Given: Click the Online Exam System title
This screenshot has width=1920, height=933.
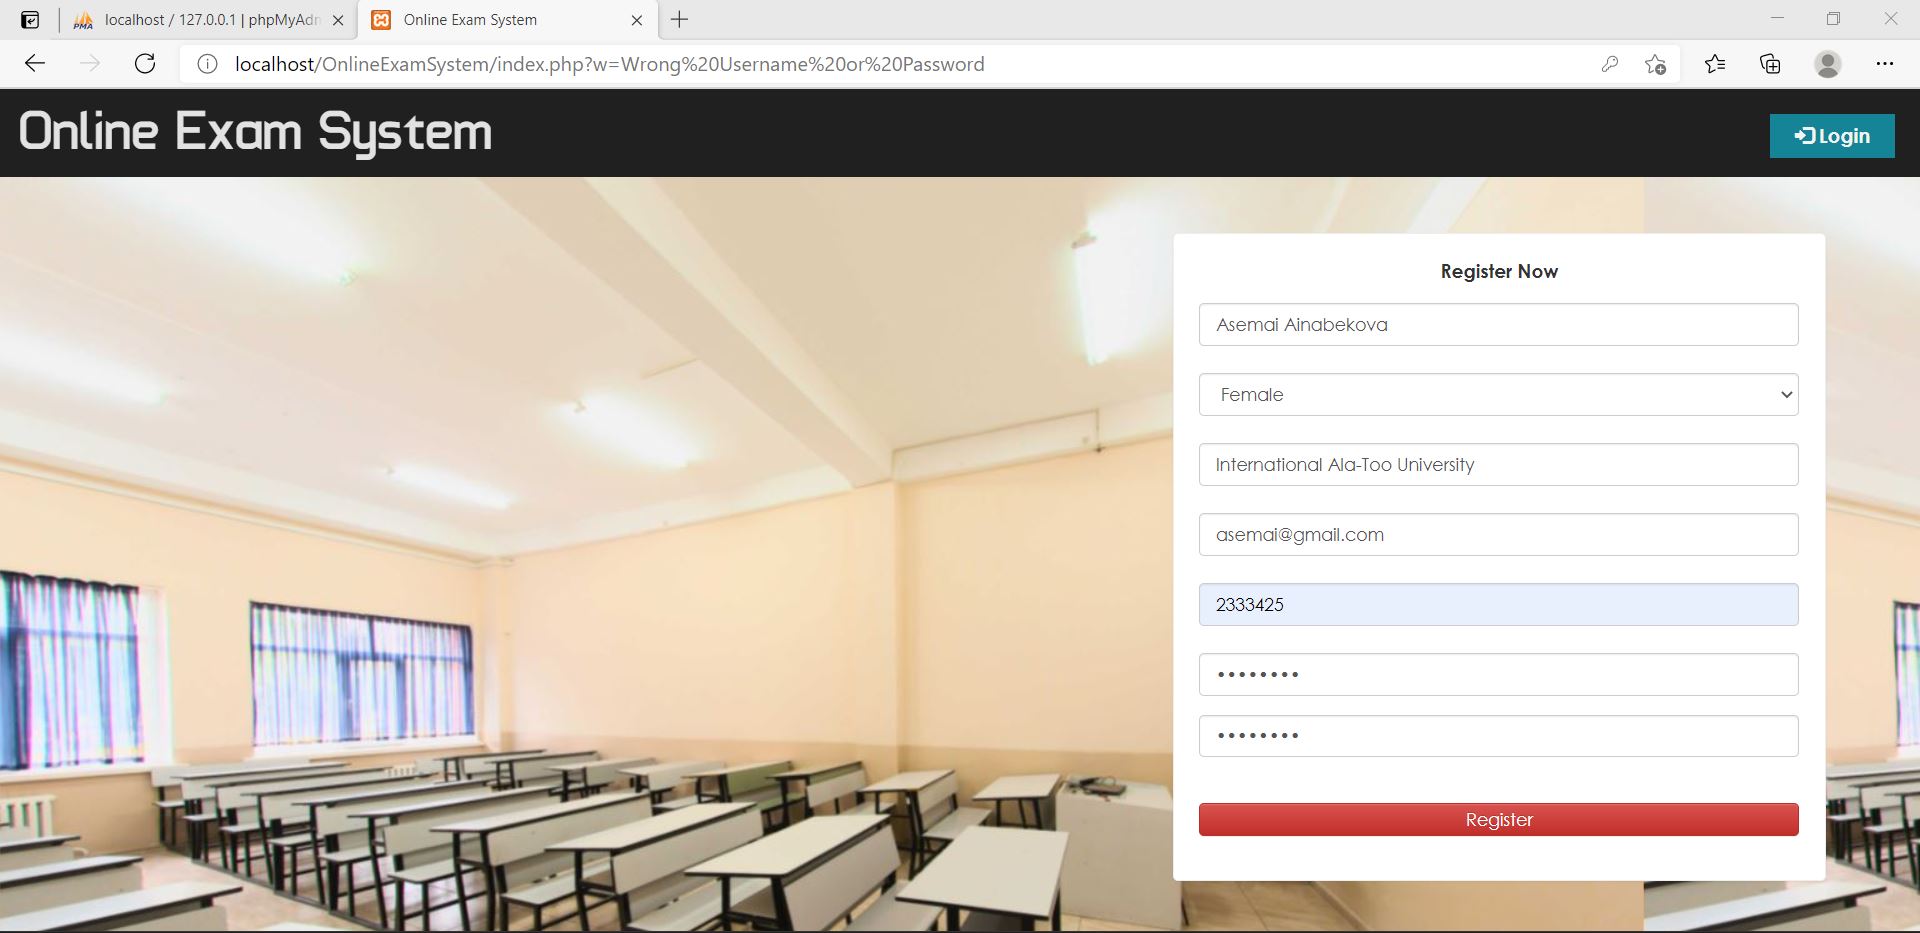Looking at the screenshot, I should point(255,132).
